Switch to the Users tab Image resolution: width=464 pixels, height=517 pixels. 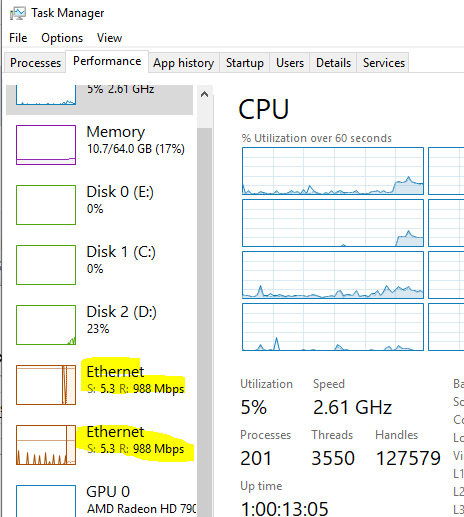click(x=290, y=63)
